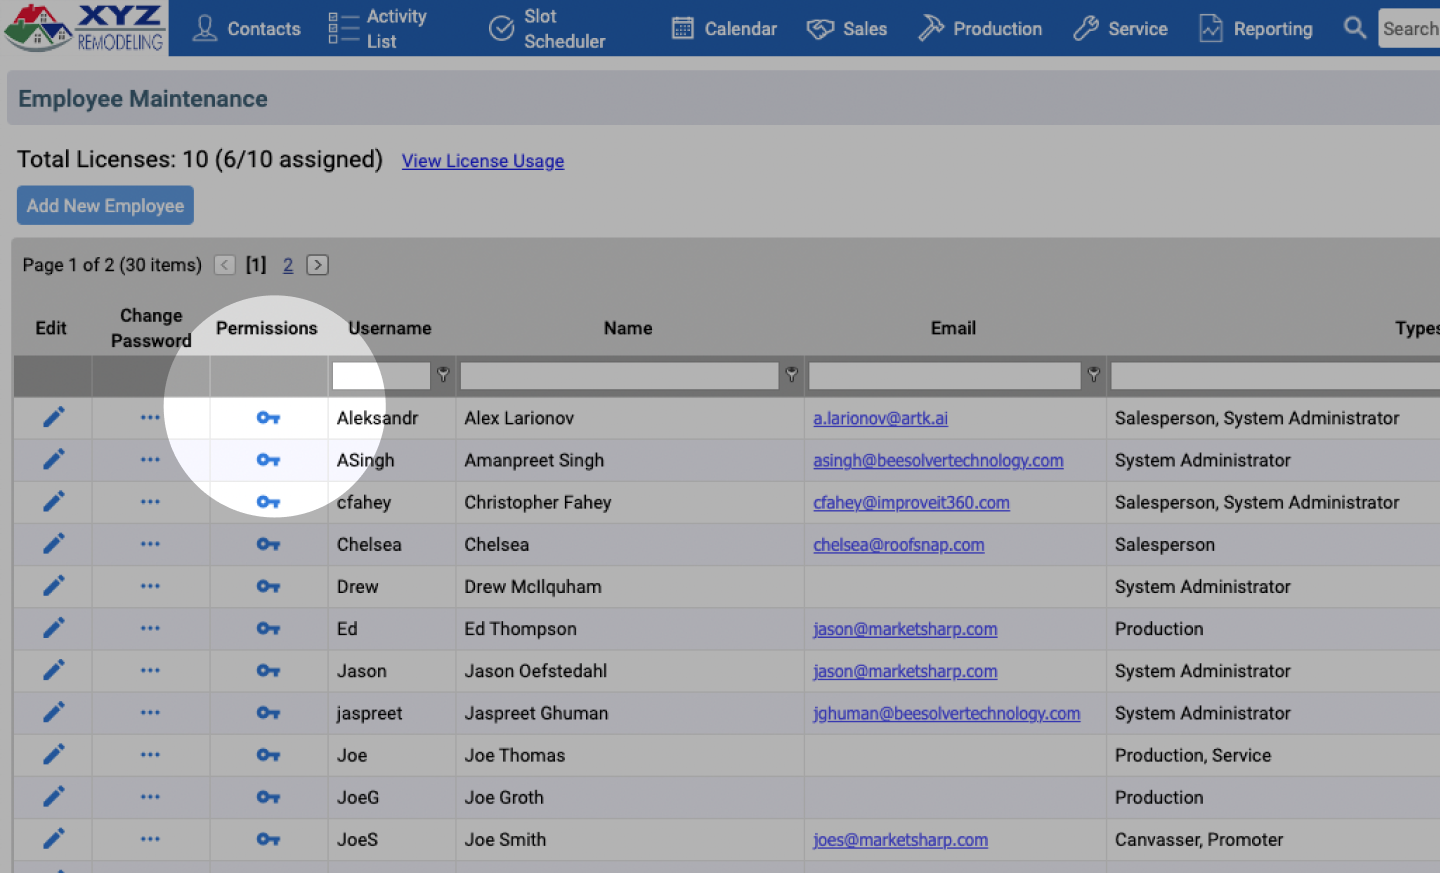Edit employee Joe Smith
The height and width of the screenshot is (873, 1440).
(x=53, y=839)
